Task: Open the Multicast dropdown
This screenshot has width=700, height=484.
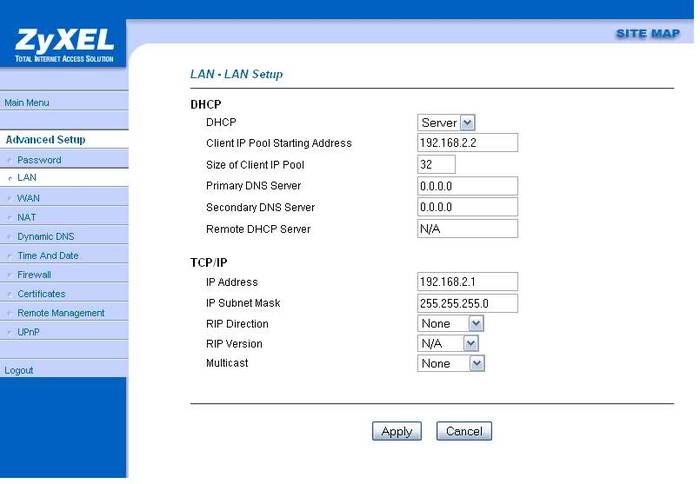Action: 450,364
